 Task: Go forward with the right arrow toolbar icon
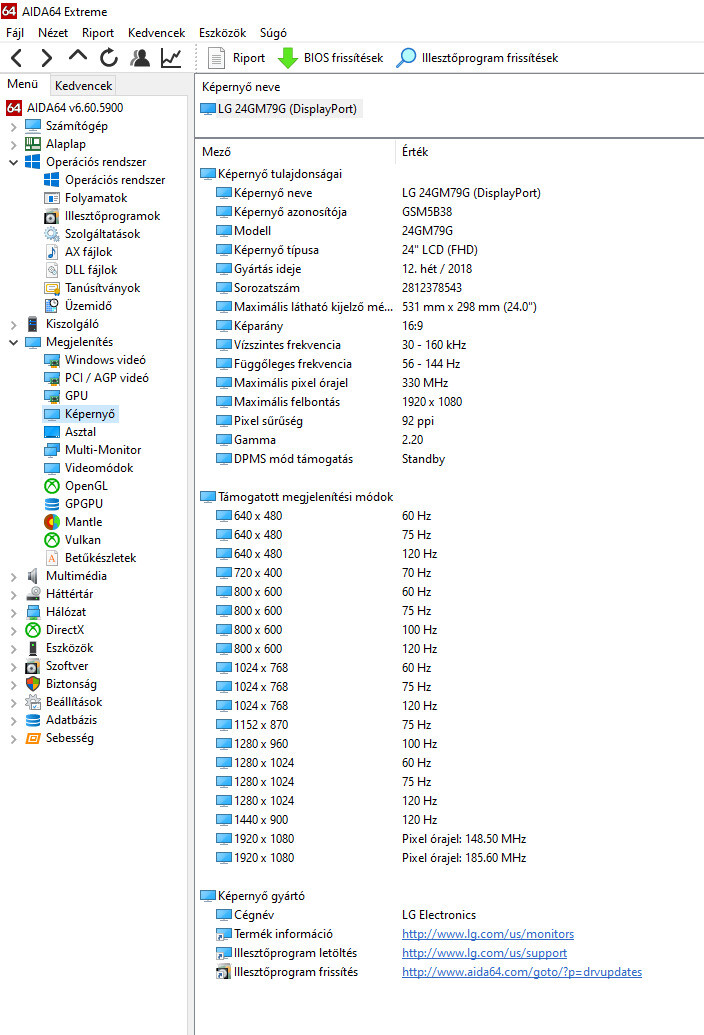(x=46, y=58)
